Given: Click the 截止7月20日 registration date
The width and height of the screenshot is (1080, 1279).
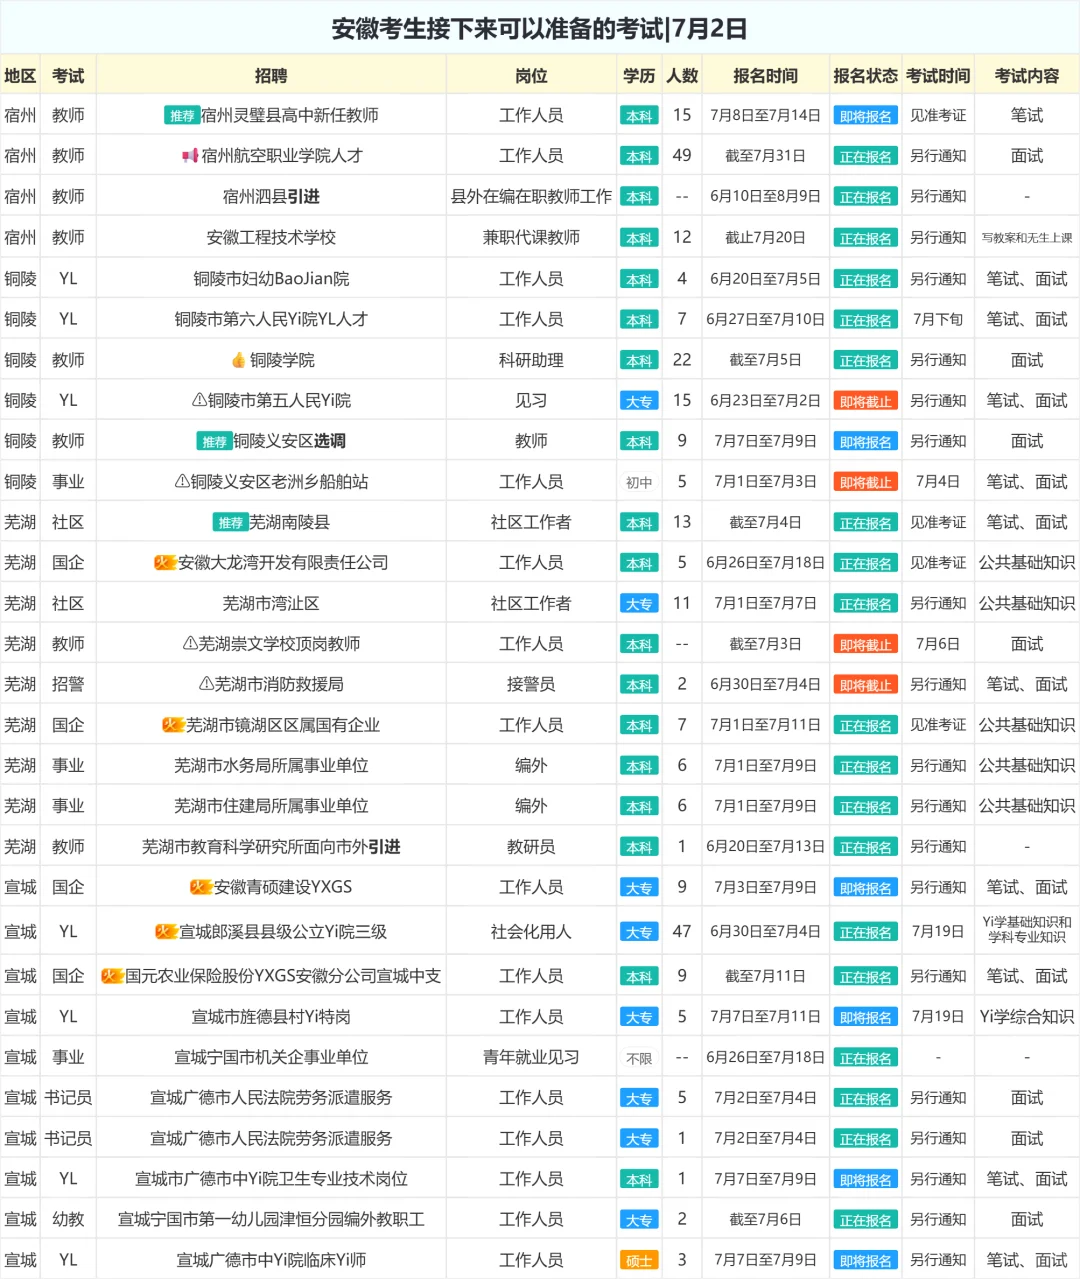Looking at the screenshot, I should click(765, 238).
